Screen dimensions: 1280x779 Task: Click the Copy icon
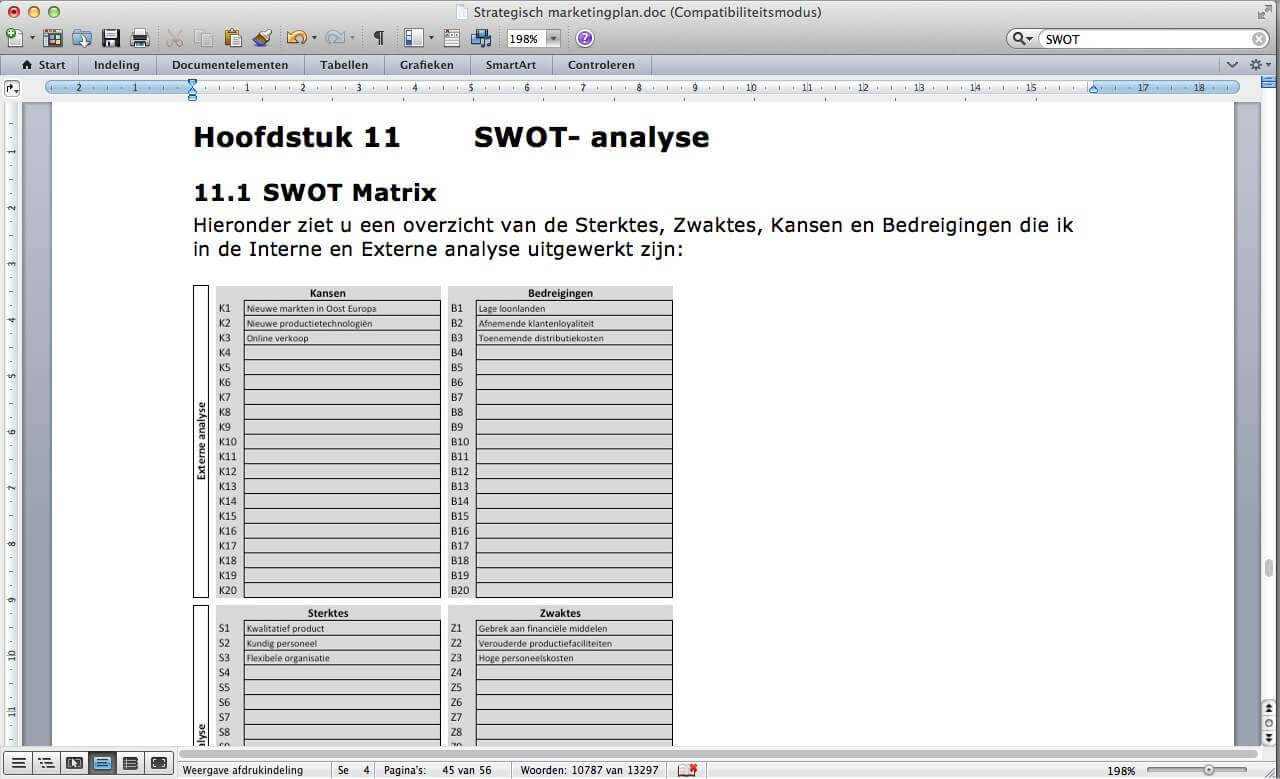(203, 38)
